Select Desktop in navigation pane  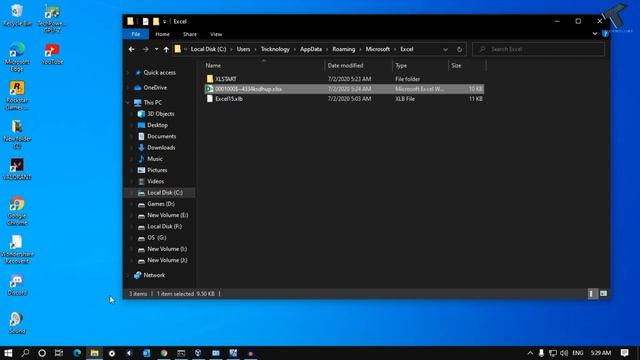coord(157,125)
